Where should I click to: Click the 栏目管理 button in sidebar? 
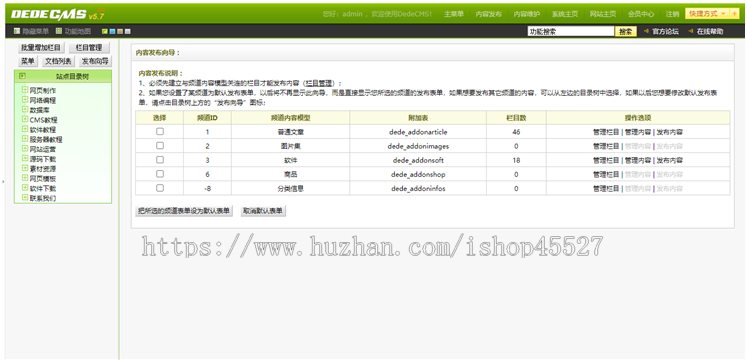tap(89, 48)
